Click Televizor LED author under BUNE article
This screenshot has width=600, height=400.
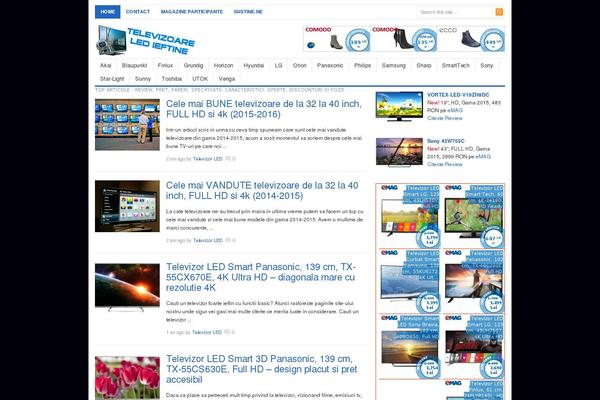pyautogui.click(x=207, y=159)
